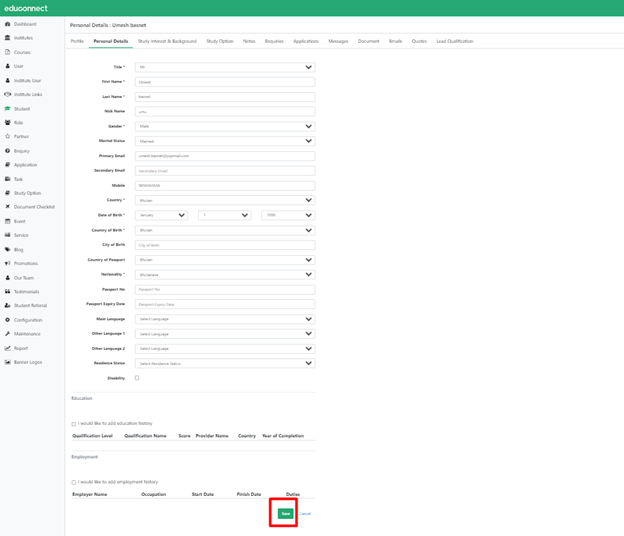The height and width of the screenshot is (536, 624).
Task: Click the Study Option sidebar icon
Action: point(7,193)
